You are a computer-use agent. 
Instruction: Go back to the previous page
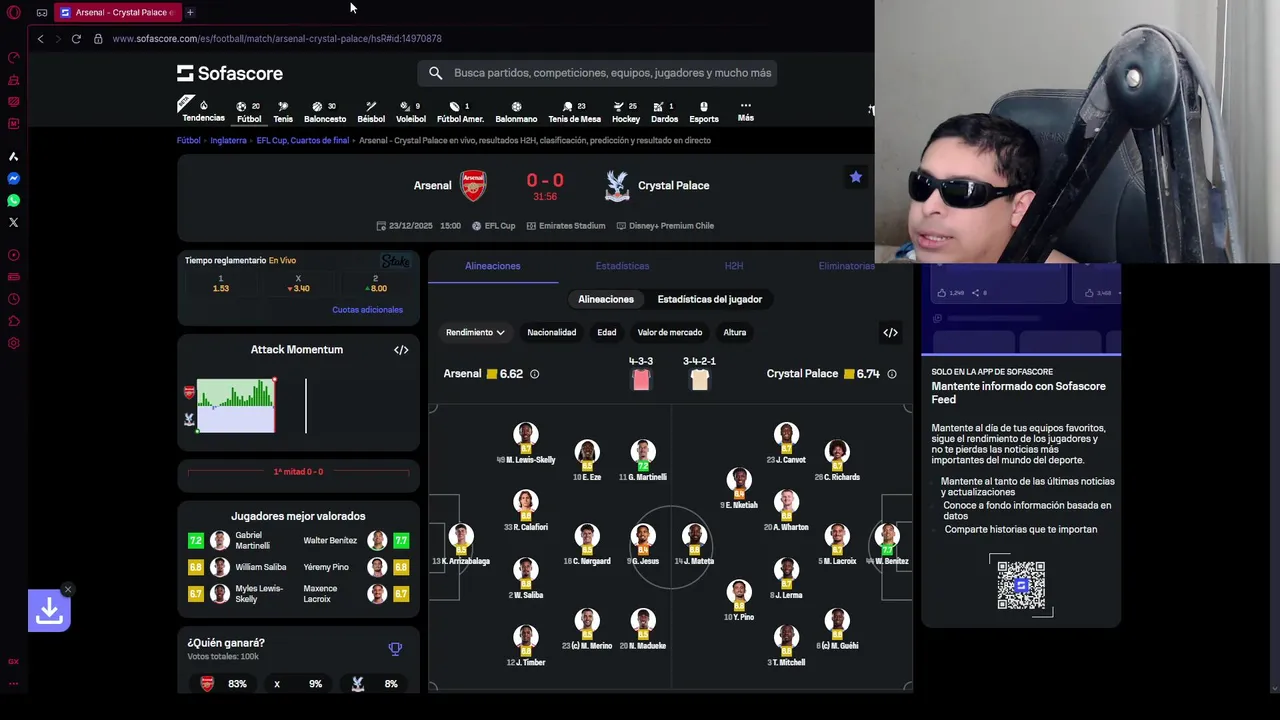pyautogui.click(x=40, y=39)
